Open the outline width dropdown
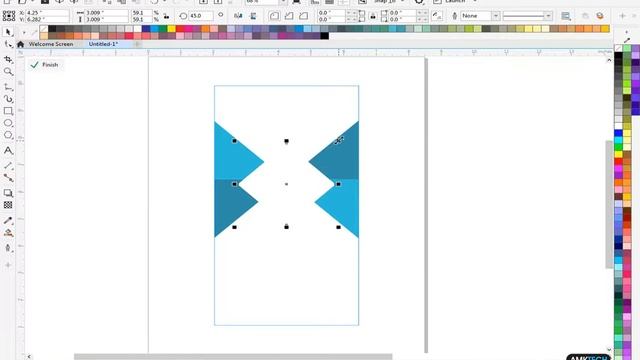640x360 pixels. point(548,16)
